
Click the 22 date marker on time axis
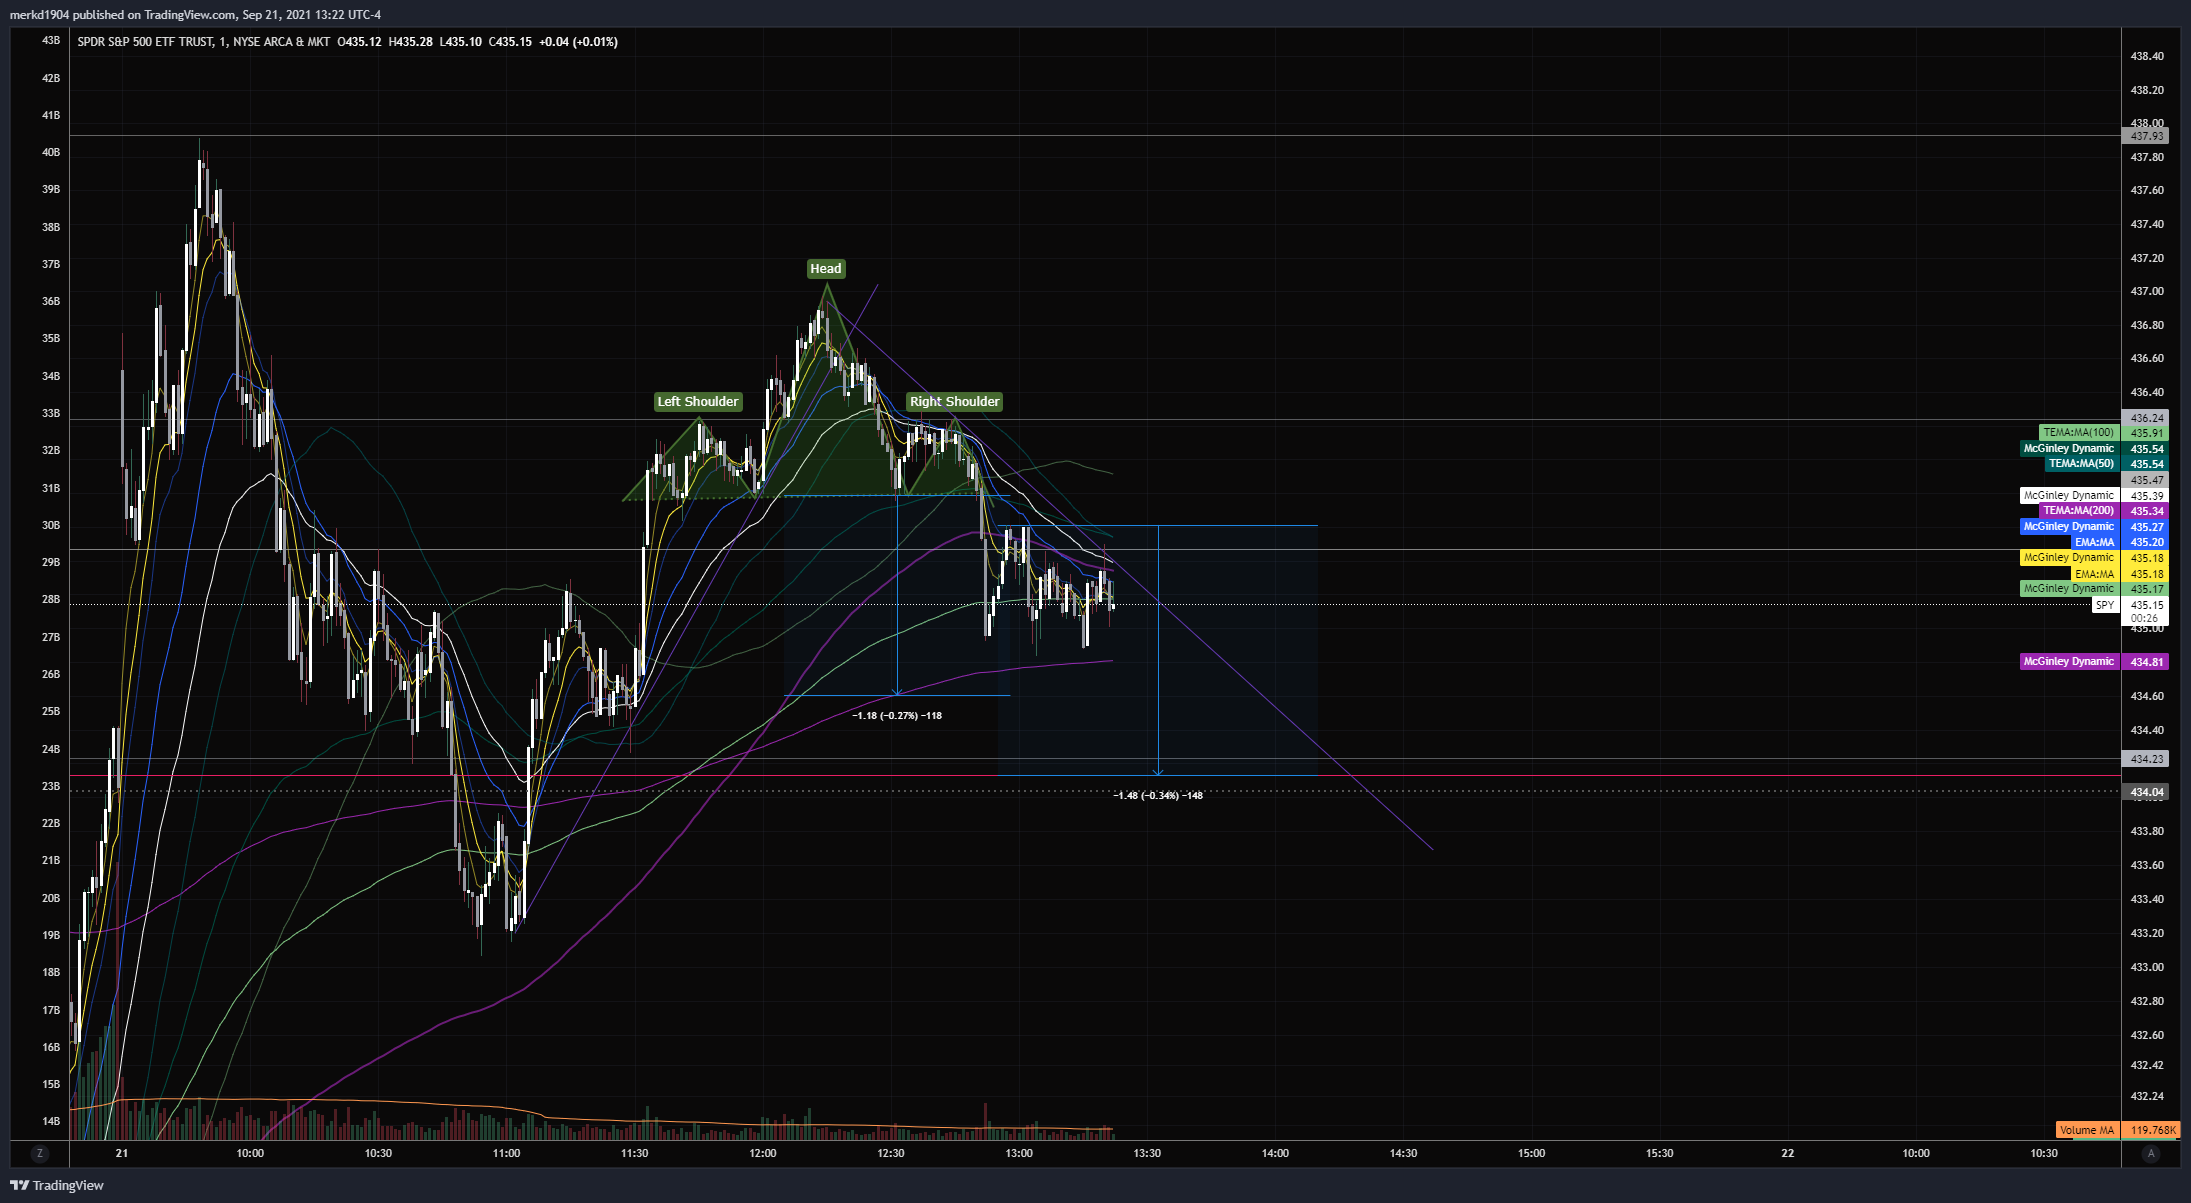(x=1787, y=1153)
